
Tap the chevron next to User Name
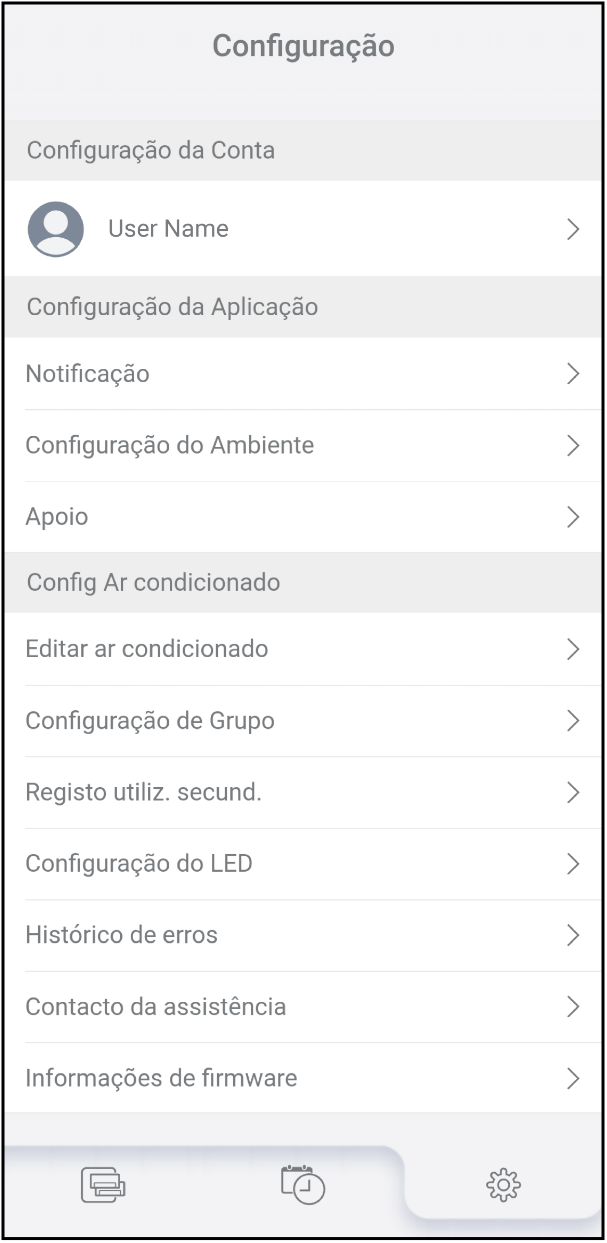click(573, 229)
